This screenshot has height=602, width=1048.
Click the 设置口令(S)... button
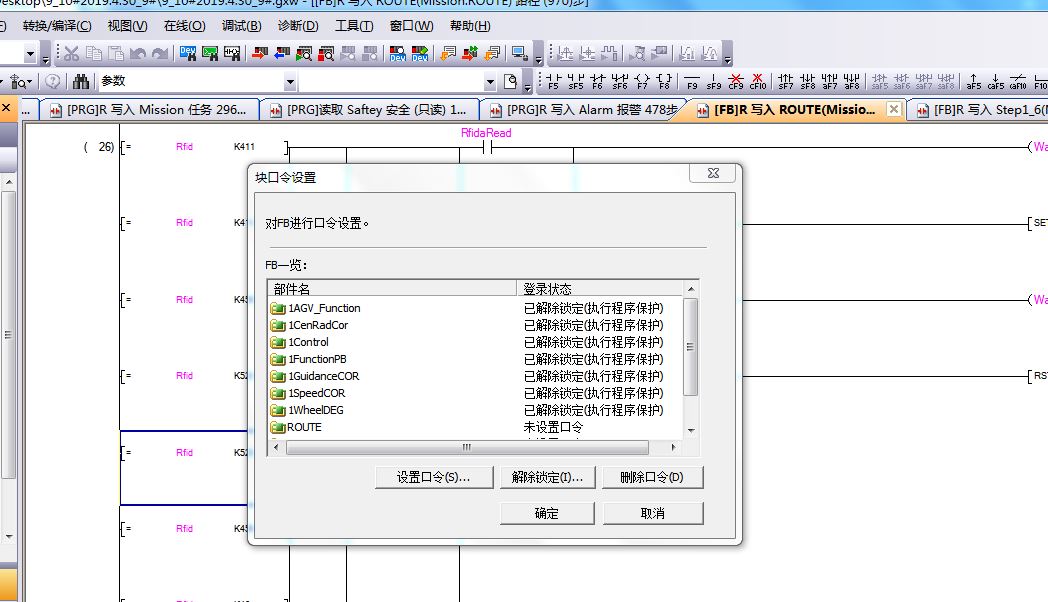click(433, 478)
